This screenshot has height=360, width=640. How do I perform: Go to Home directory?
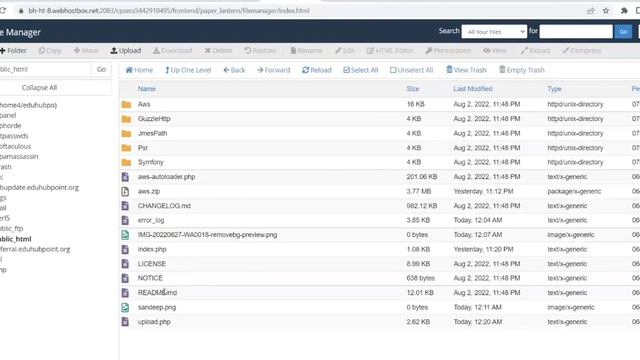coord(139,70)
